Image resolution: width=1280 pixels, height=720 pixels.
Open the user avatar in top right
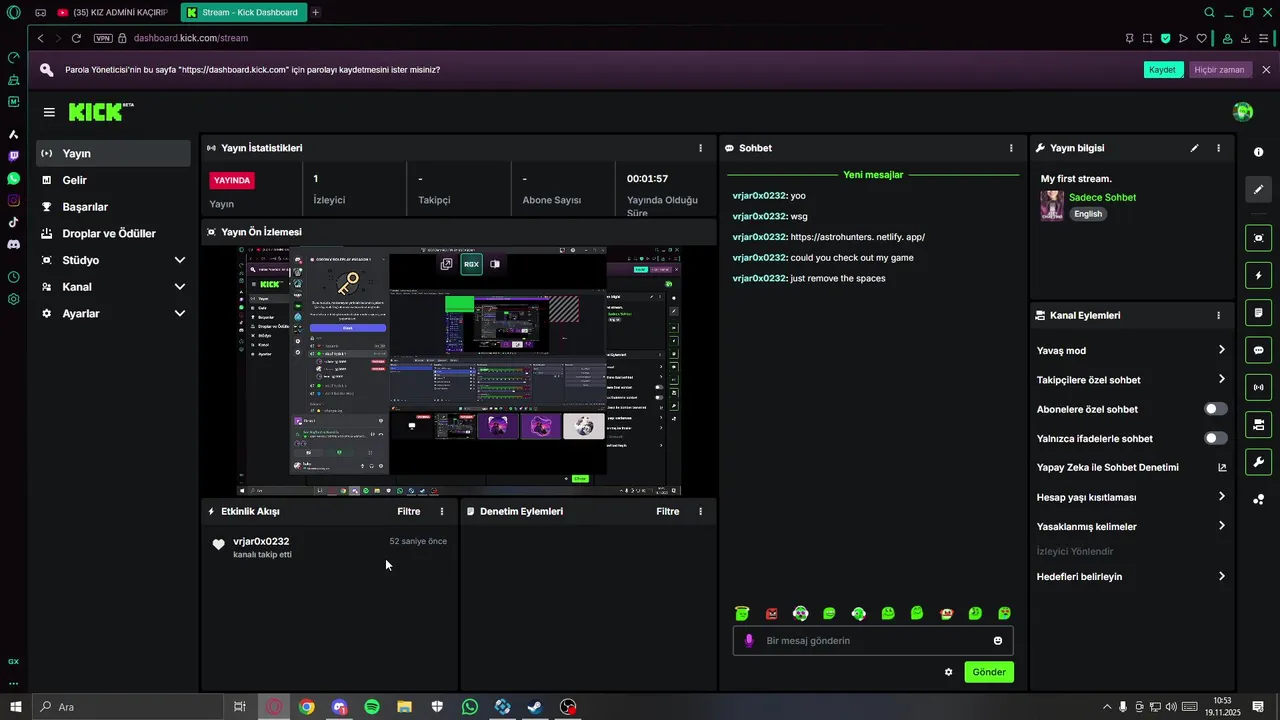[x=1243, y=112]
